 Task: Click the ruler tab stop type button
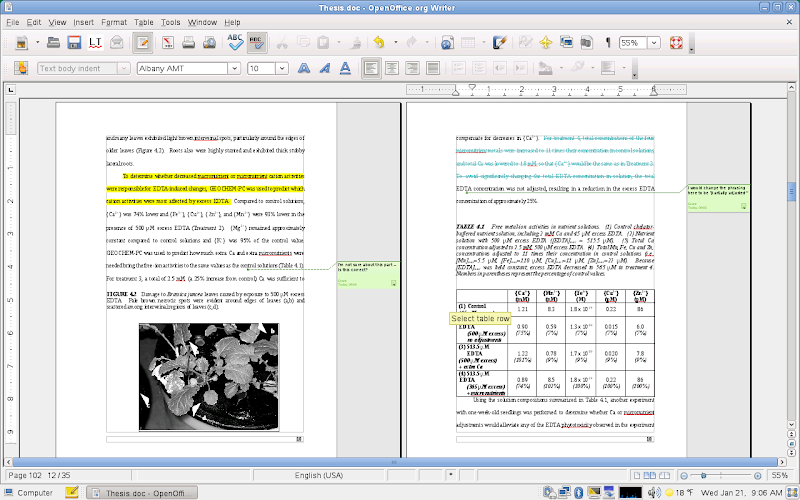pos(10,90)
